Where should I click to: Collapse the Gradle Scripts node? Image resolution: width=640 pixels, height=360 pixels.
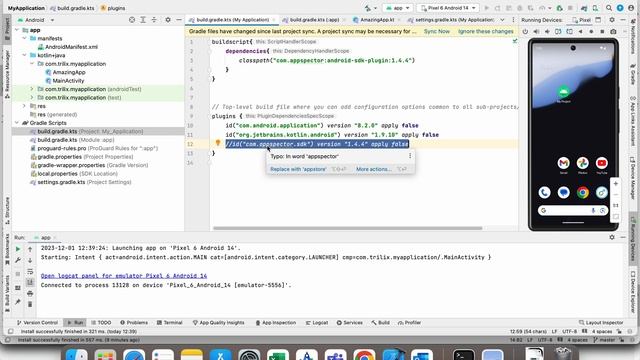point(17,123)
